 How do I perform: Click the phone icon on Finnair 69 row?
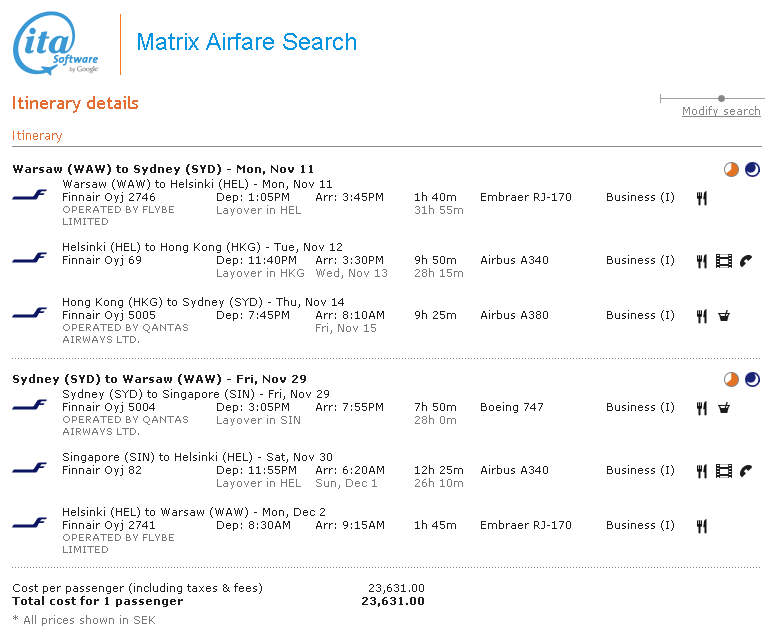746,261
